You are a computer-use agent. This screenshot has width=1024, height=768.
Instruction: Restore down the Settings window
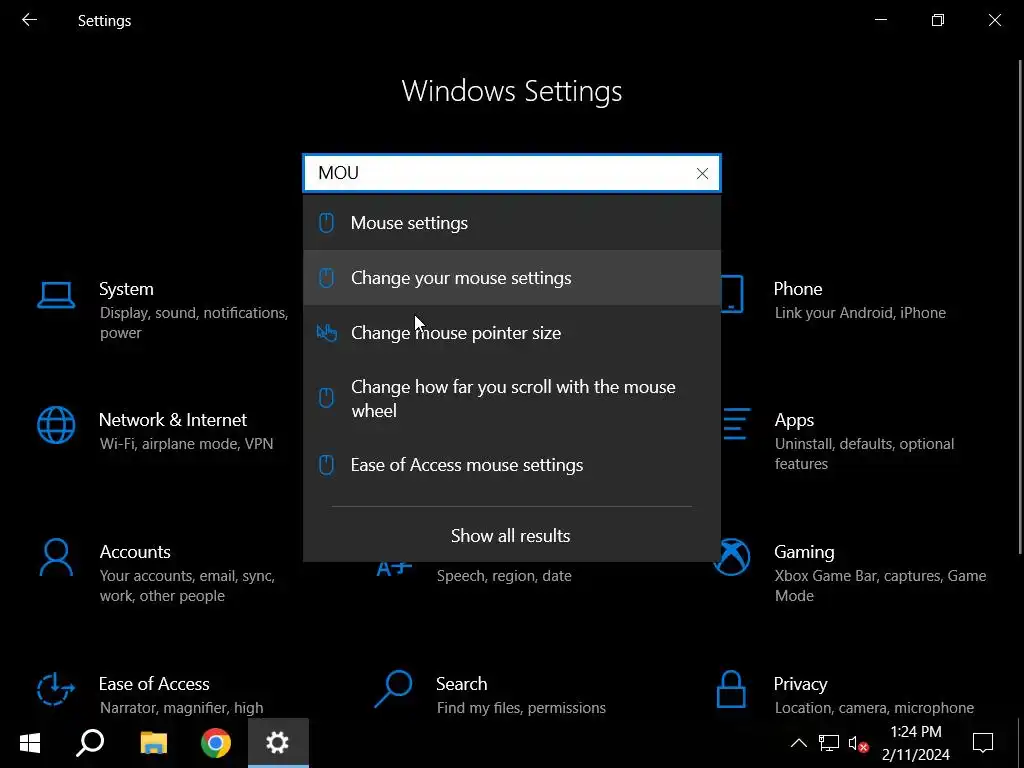[938, 20]
